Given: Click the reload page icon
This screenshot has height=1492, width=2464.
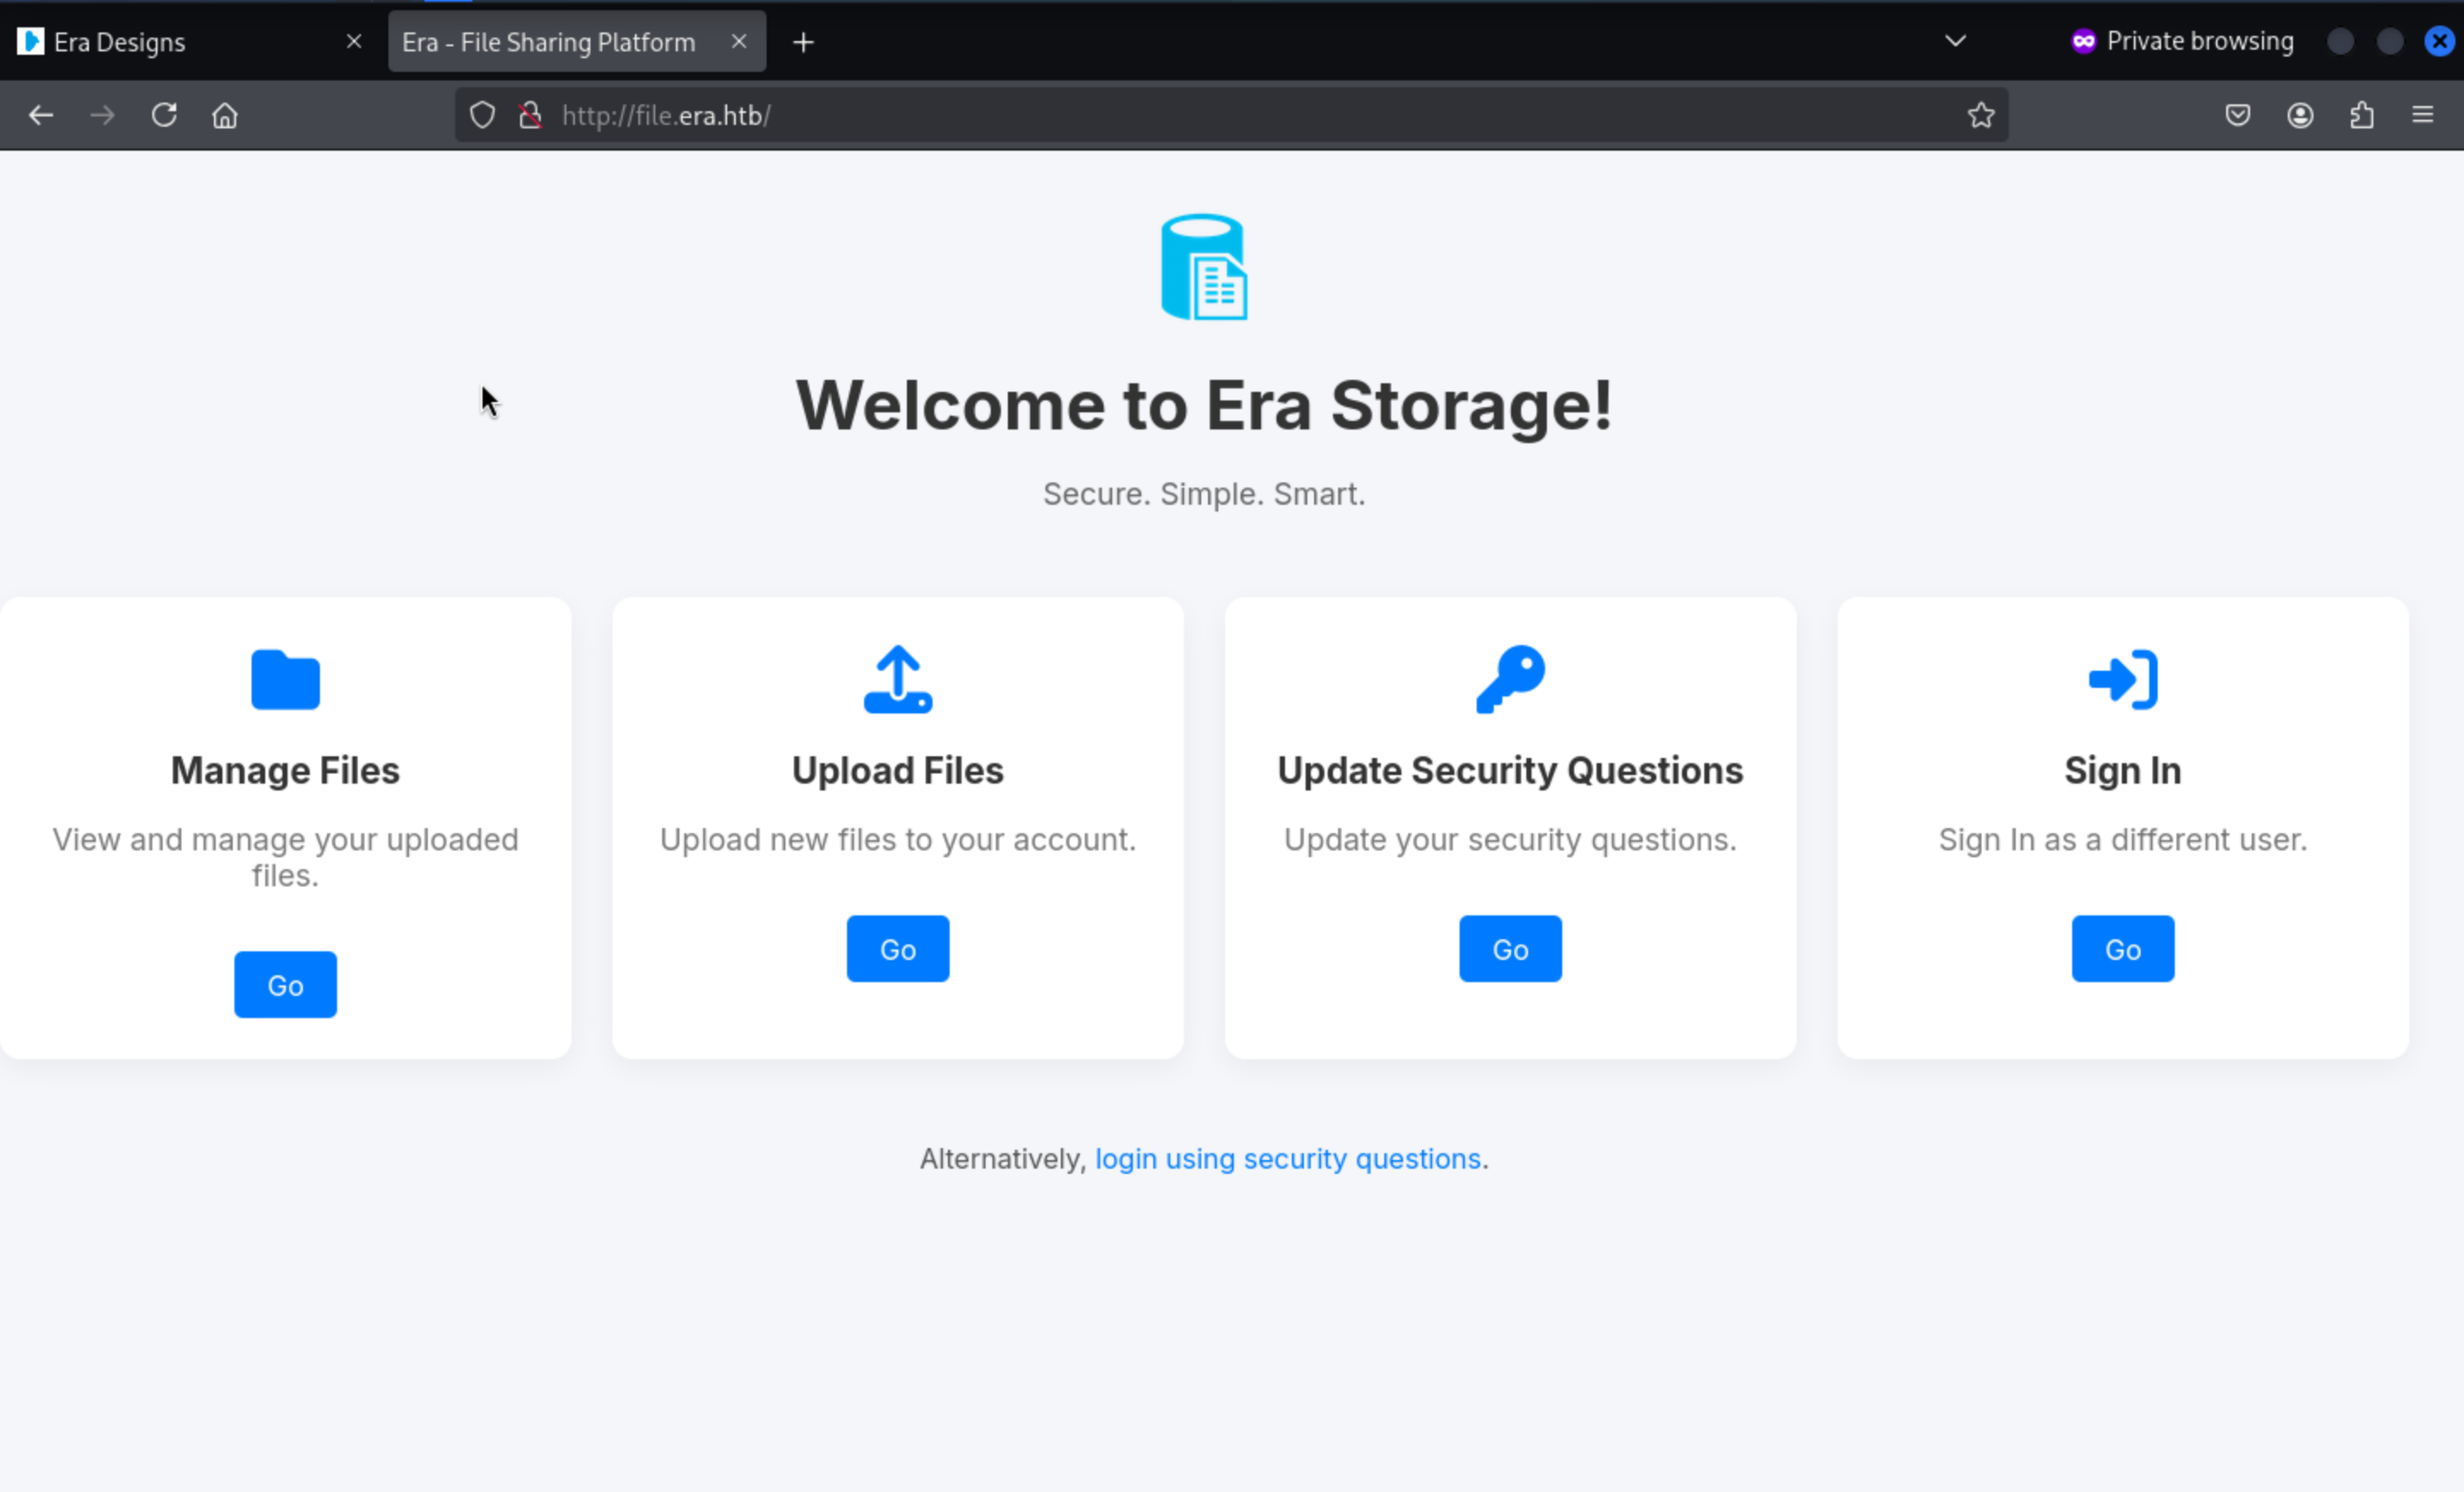Looking at the screenshot, I should pos(164,115).
